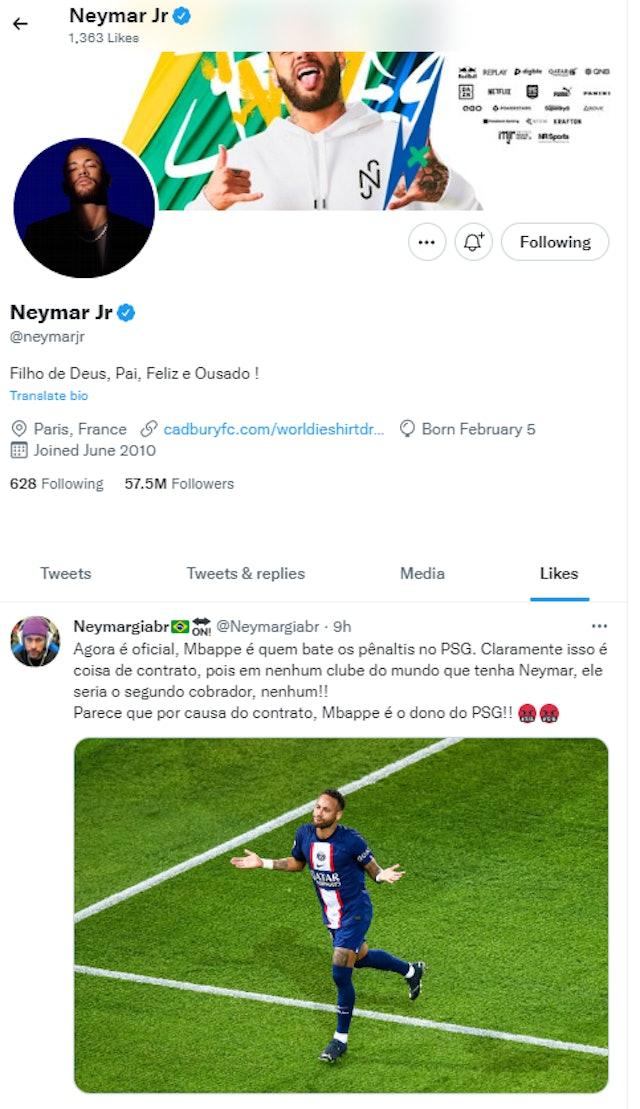
Task: Click the Joined June 2010 calendar icon
Action: pos(18,450)
